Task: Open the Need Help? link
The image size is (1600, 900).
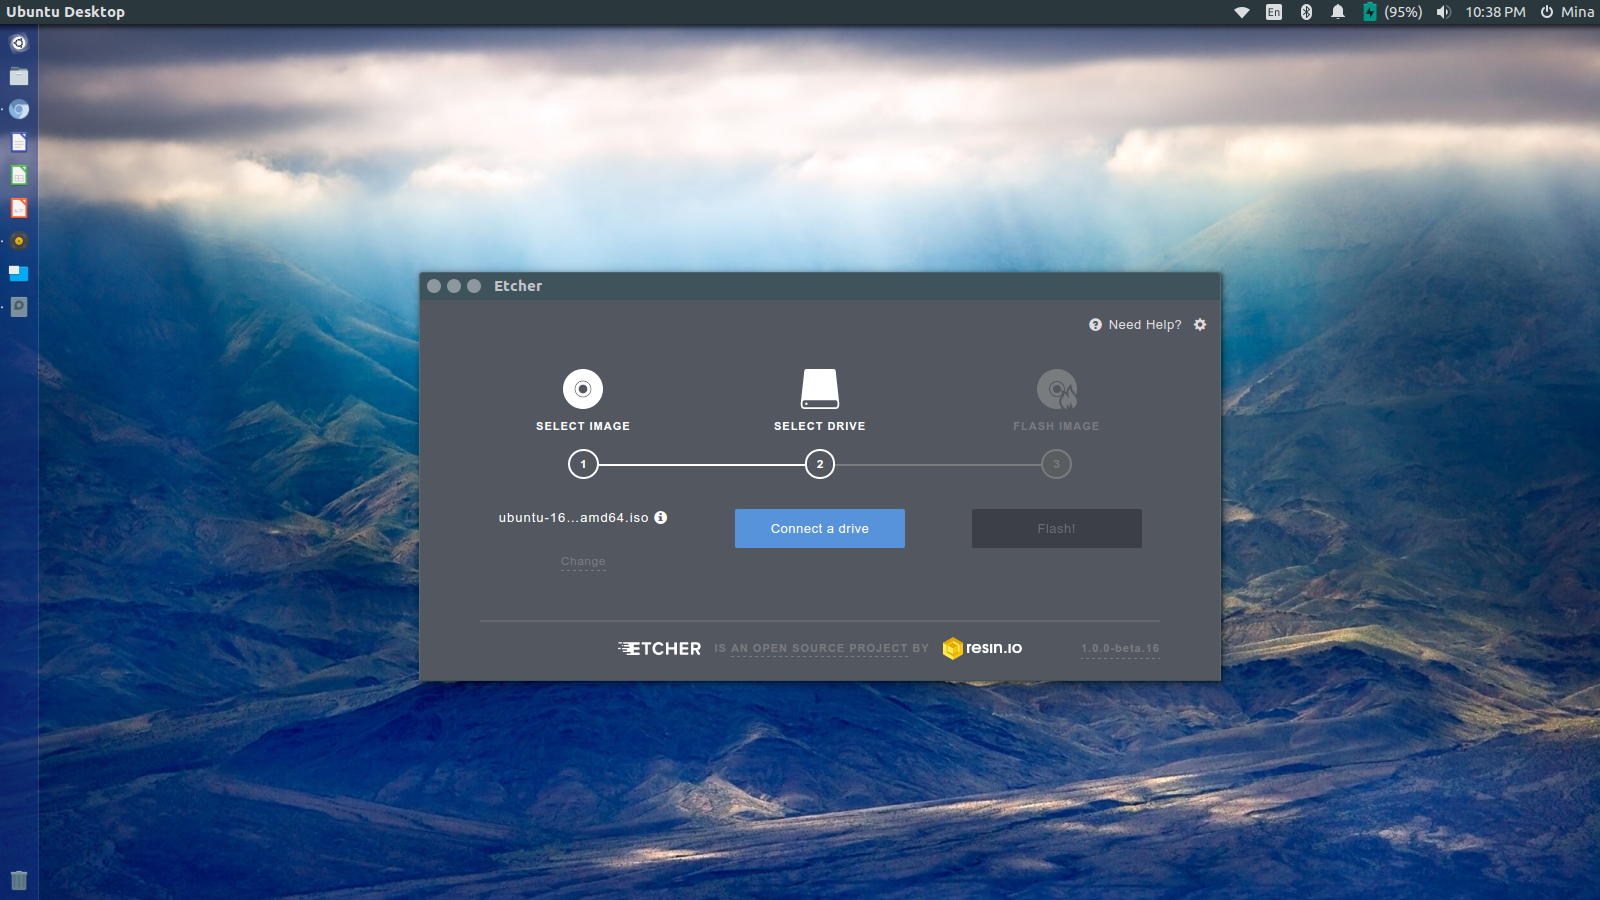Action: (1145, 325)
